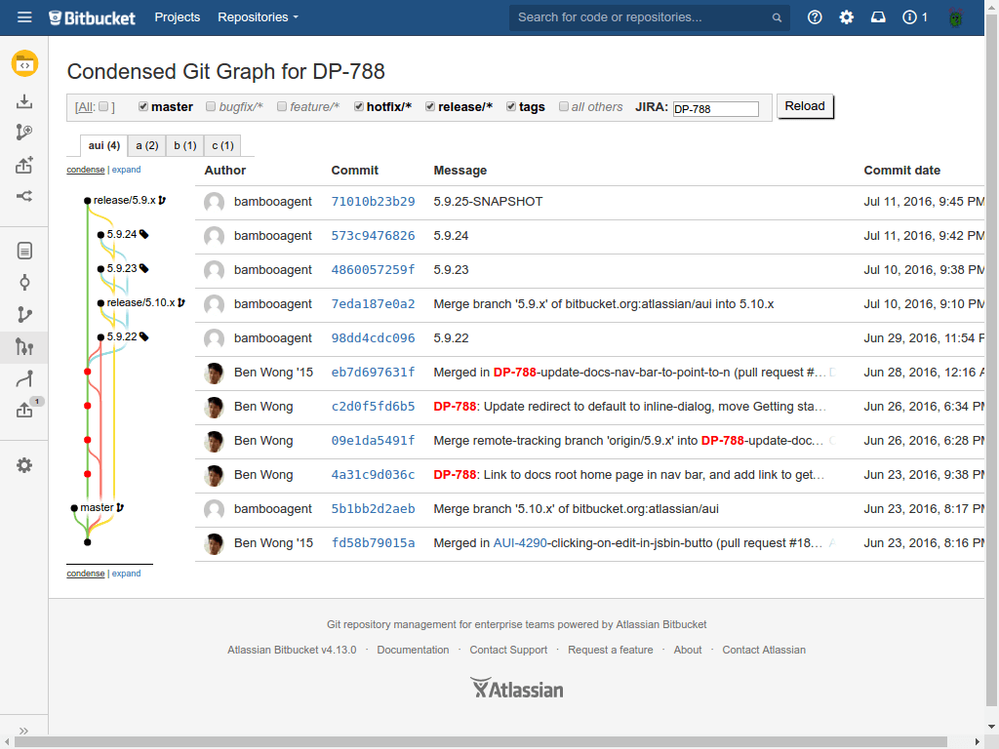Open commit c2d0f5fd6b5
999x749 pixels.
373,406
